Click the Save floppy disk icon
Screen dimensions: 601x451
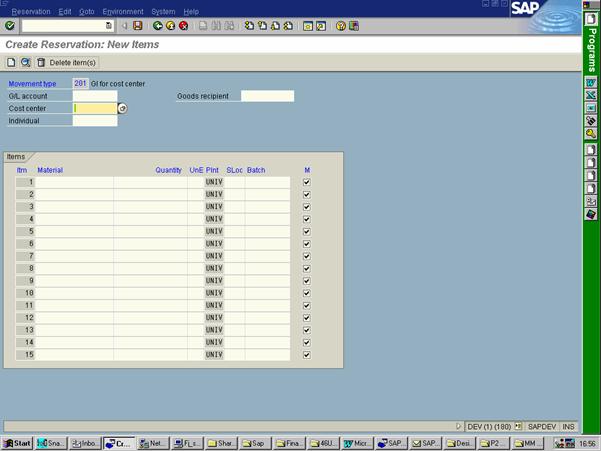(x=138, y=26)
